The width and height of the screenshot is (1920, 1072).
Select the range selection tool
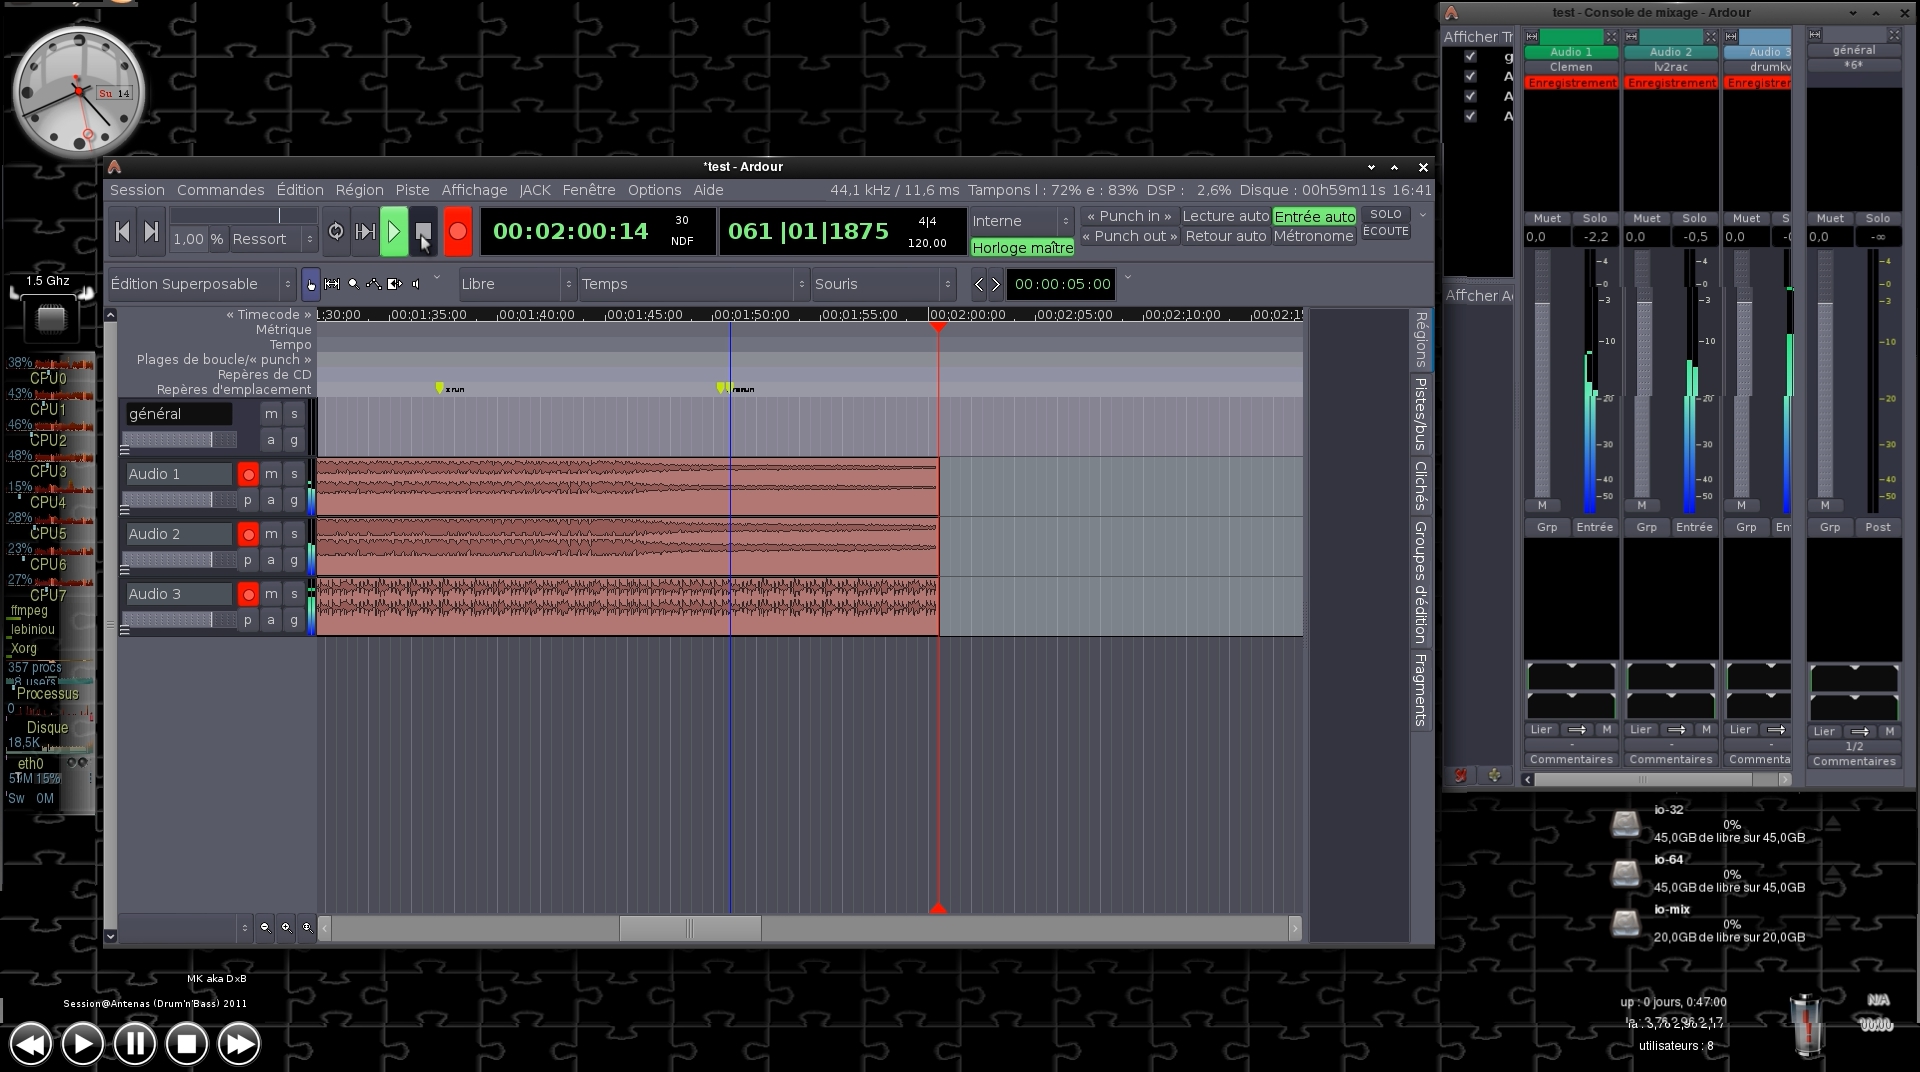point(332,284)
